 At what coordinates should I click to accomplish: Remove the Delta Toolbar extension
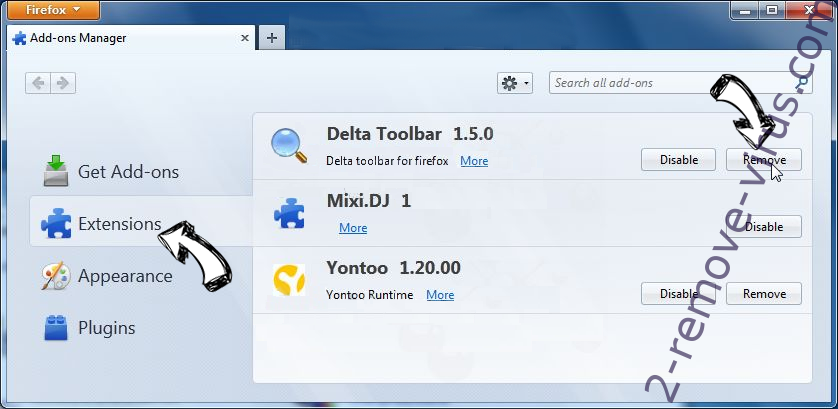[x=764, y=160]
